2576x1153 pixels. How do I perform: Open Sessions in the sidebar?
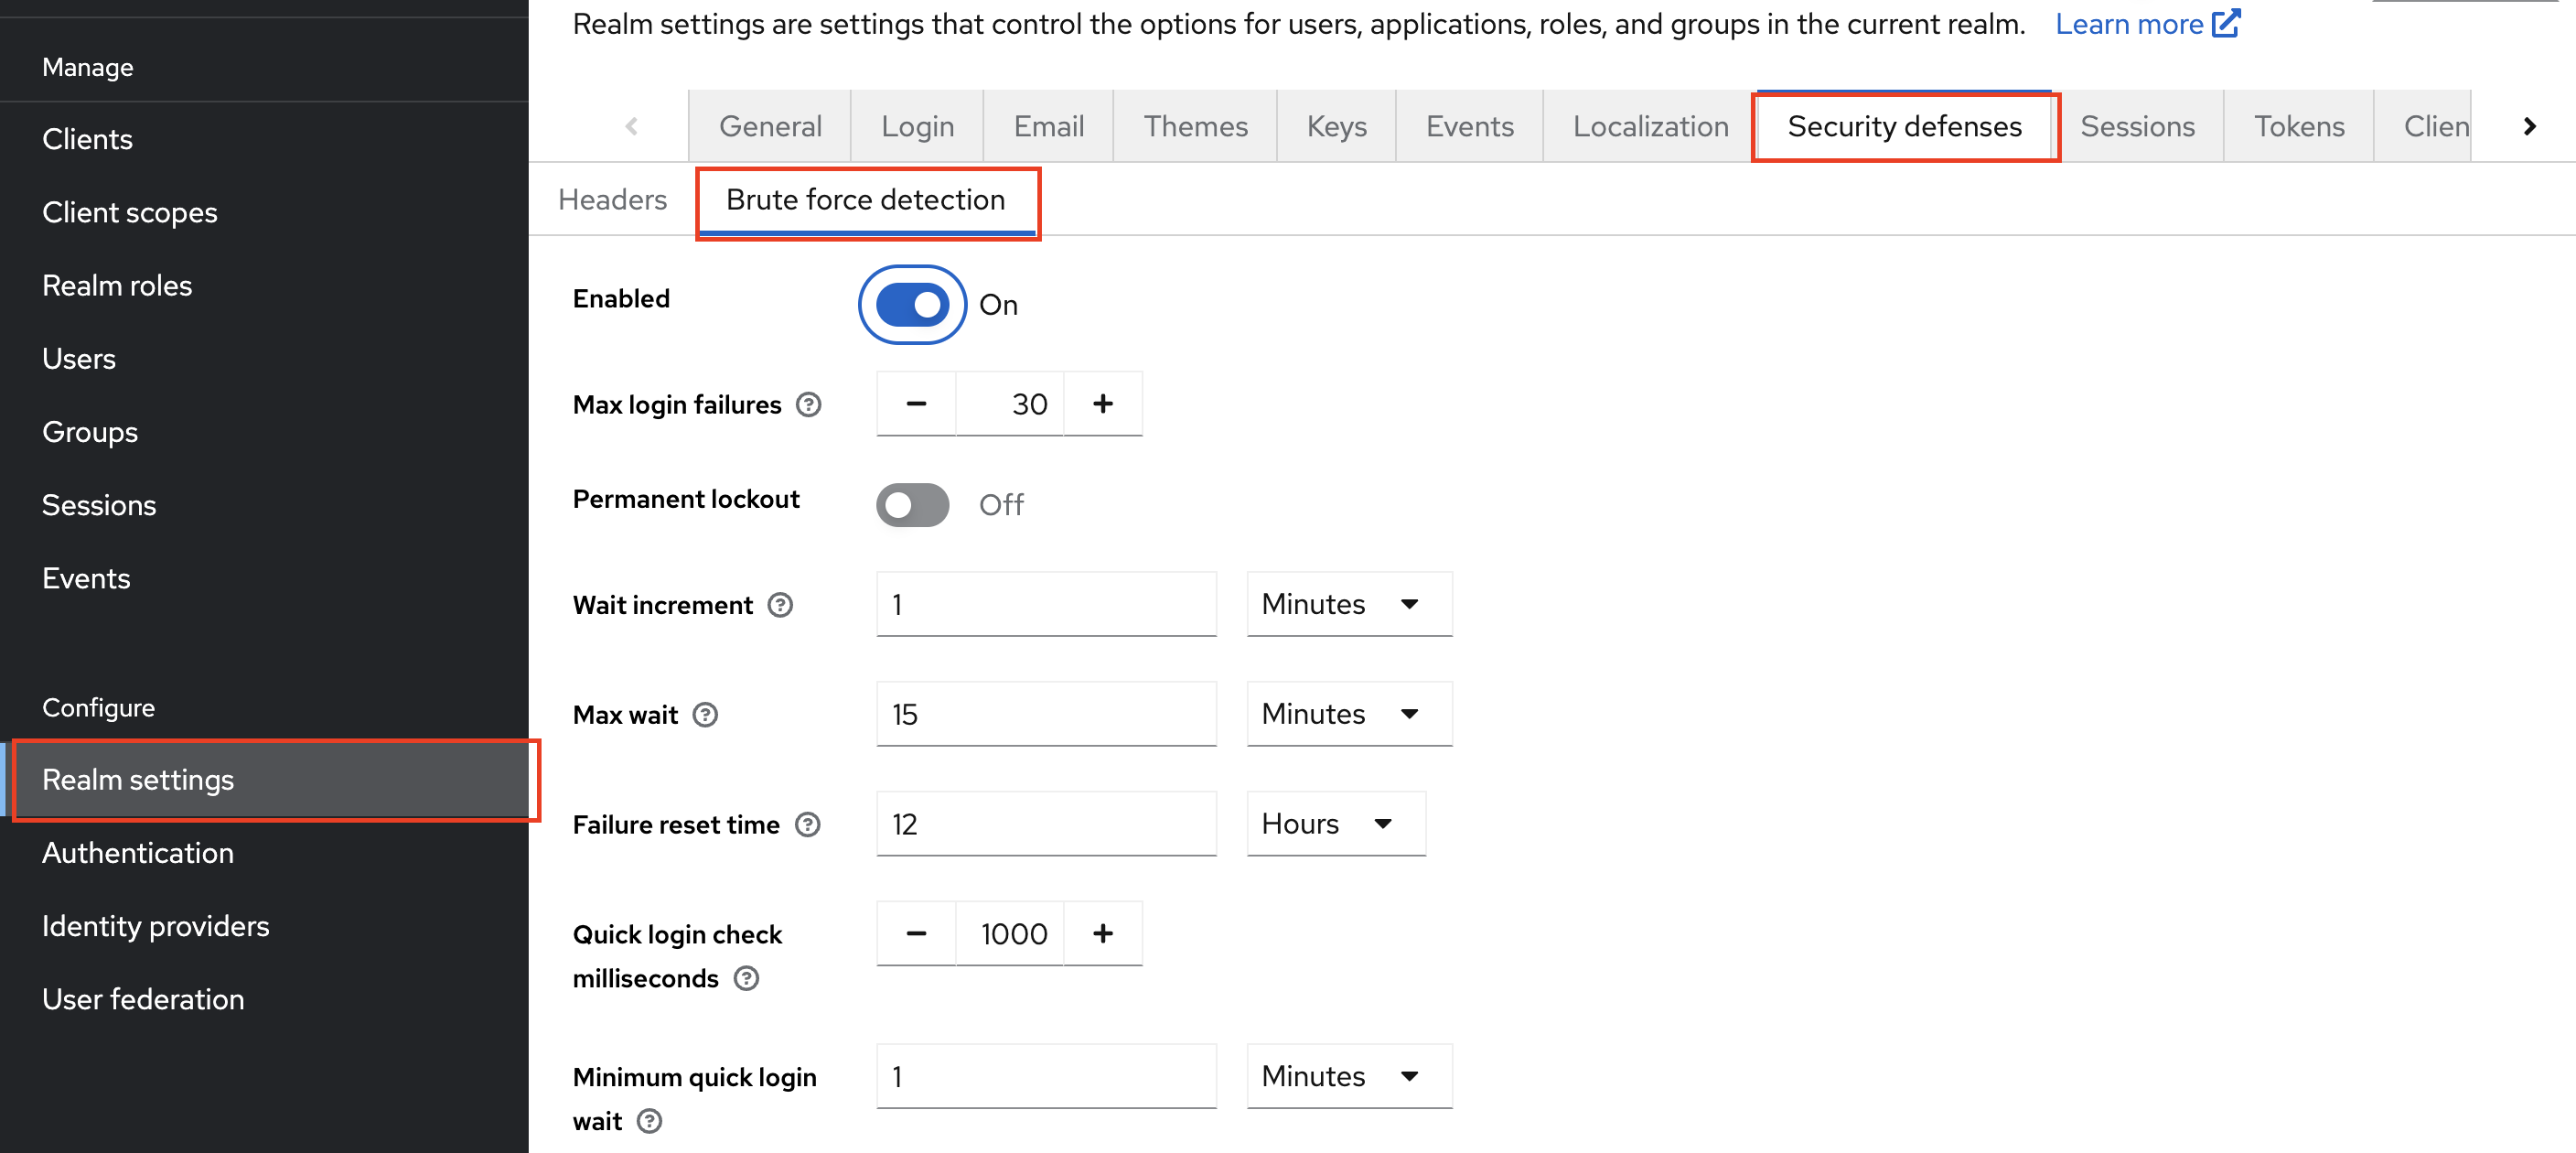pos(264,504)
